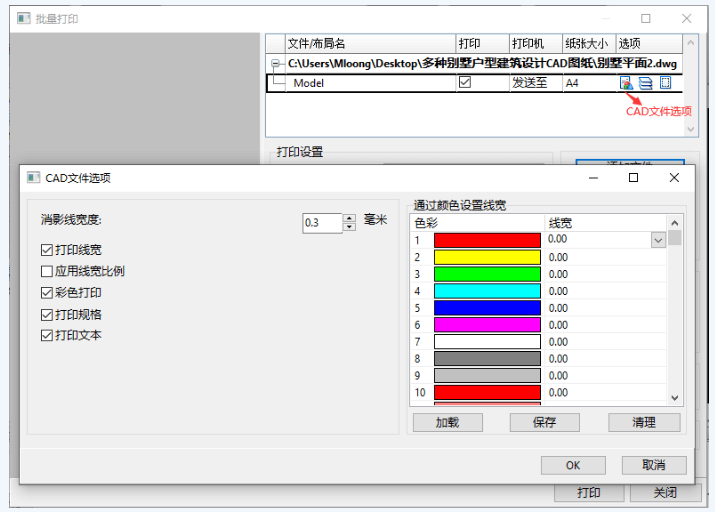Decrease 消影线宽度 value with down arrow
715x512 pixels.
point(349,227)
